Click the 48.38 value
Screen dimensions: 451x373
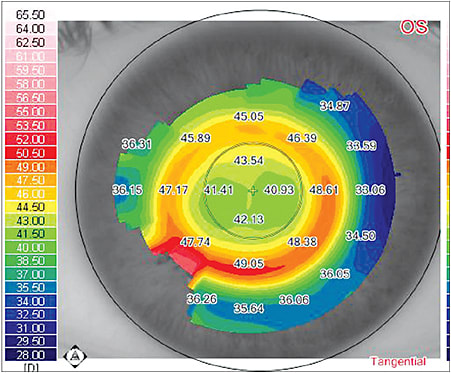302,242
